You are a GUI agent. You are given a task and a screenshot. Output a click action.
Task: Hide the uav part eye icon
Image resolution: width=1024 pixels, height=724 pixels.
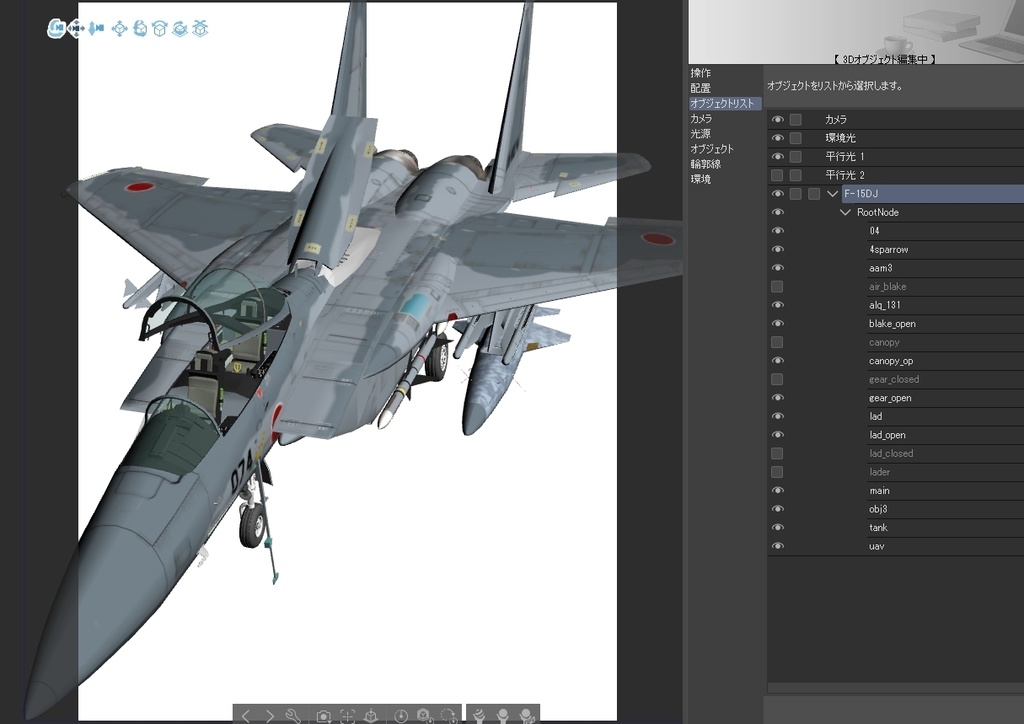coord(777,546)
